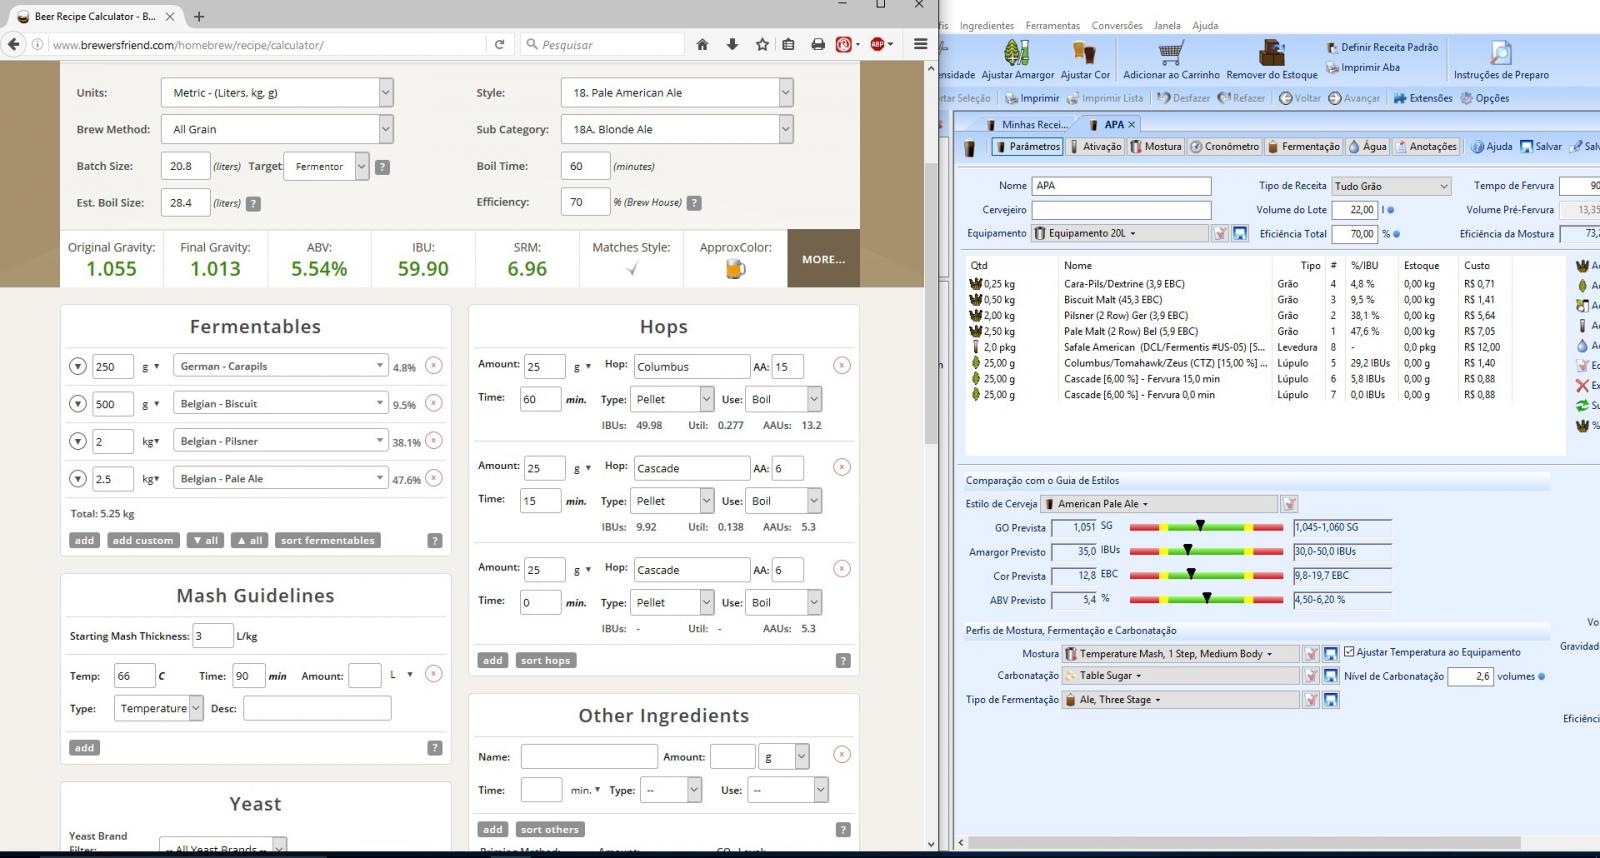
Task: Click Amargor Previsto gauge bar
Action: (1206, 551)
